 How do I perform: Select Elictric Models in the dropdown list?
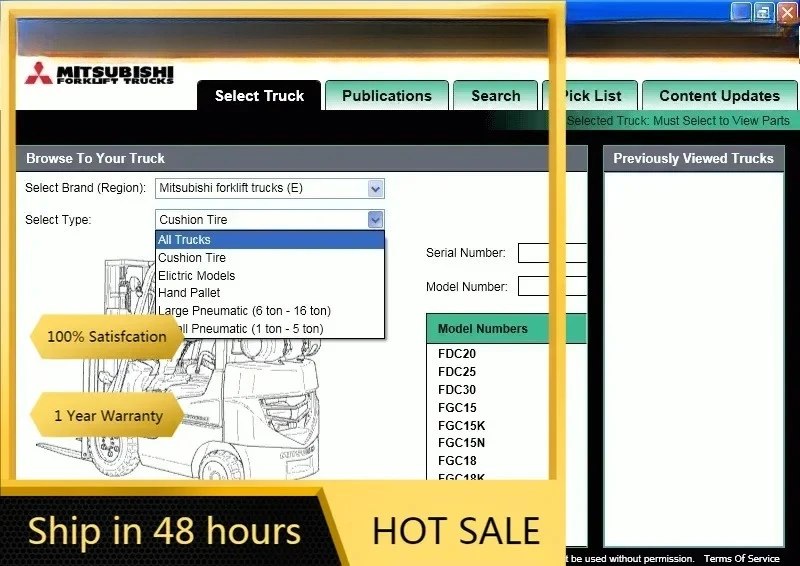point(270,275)
